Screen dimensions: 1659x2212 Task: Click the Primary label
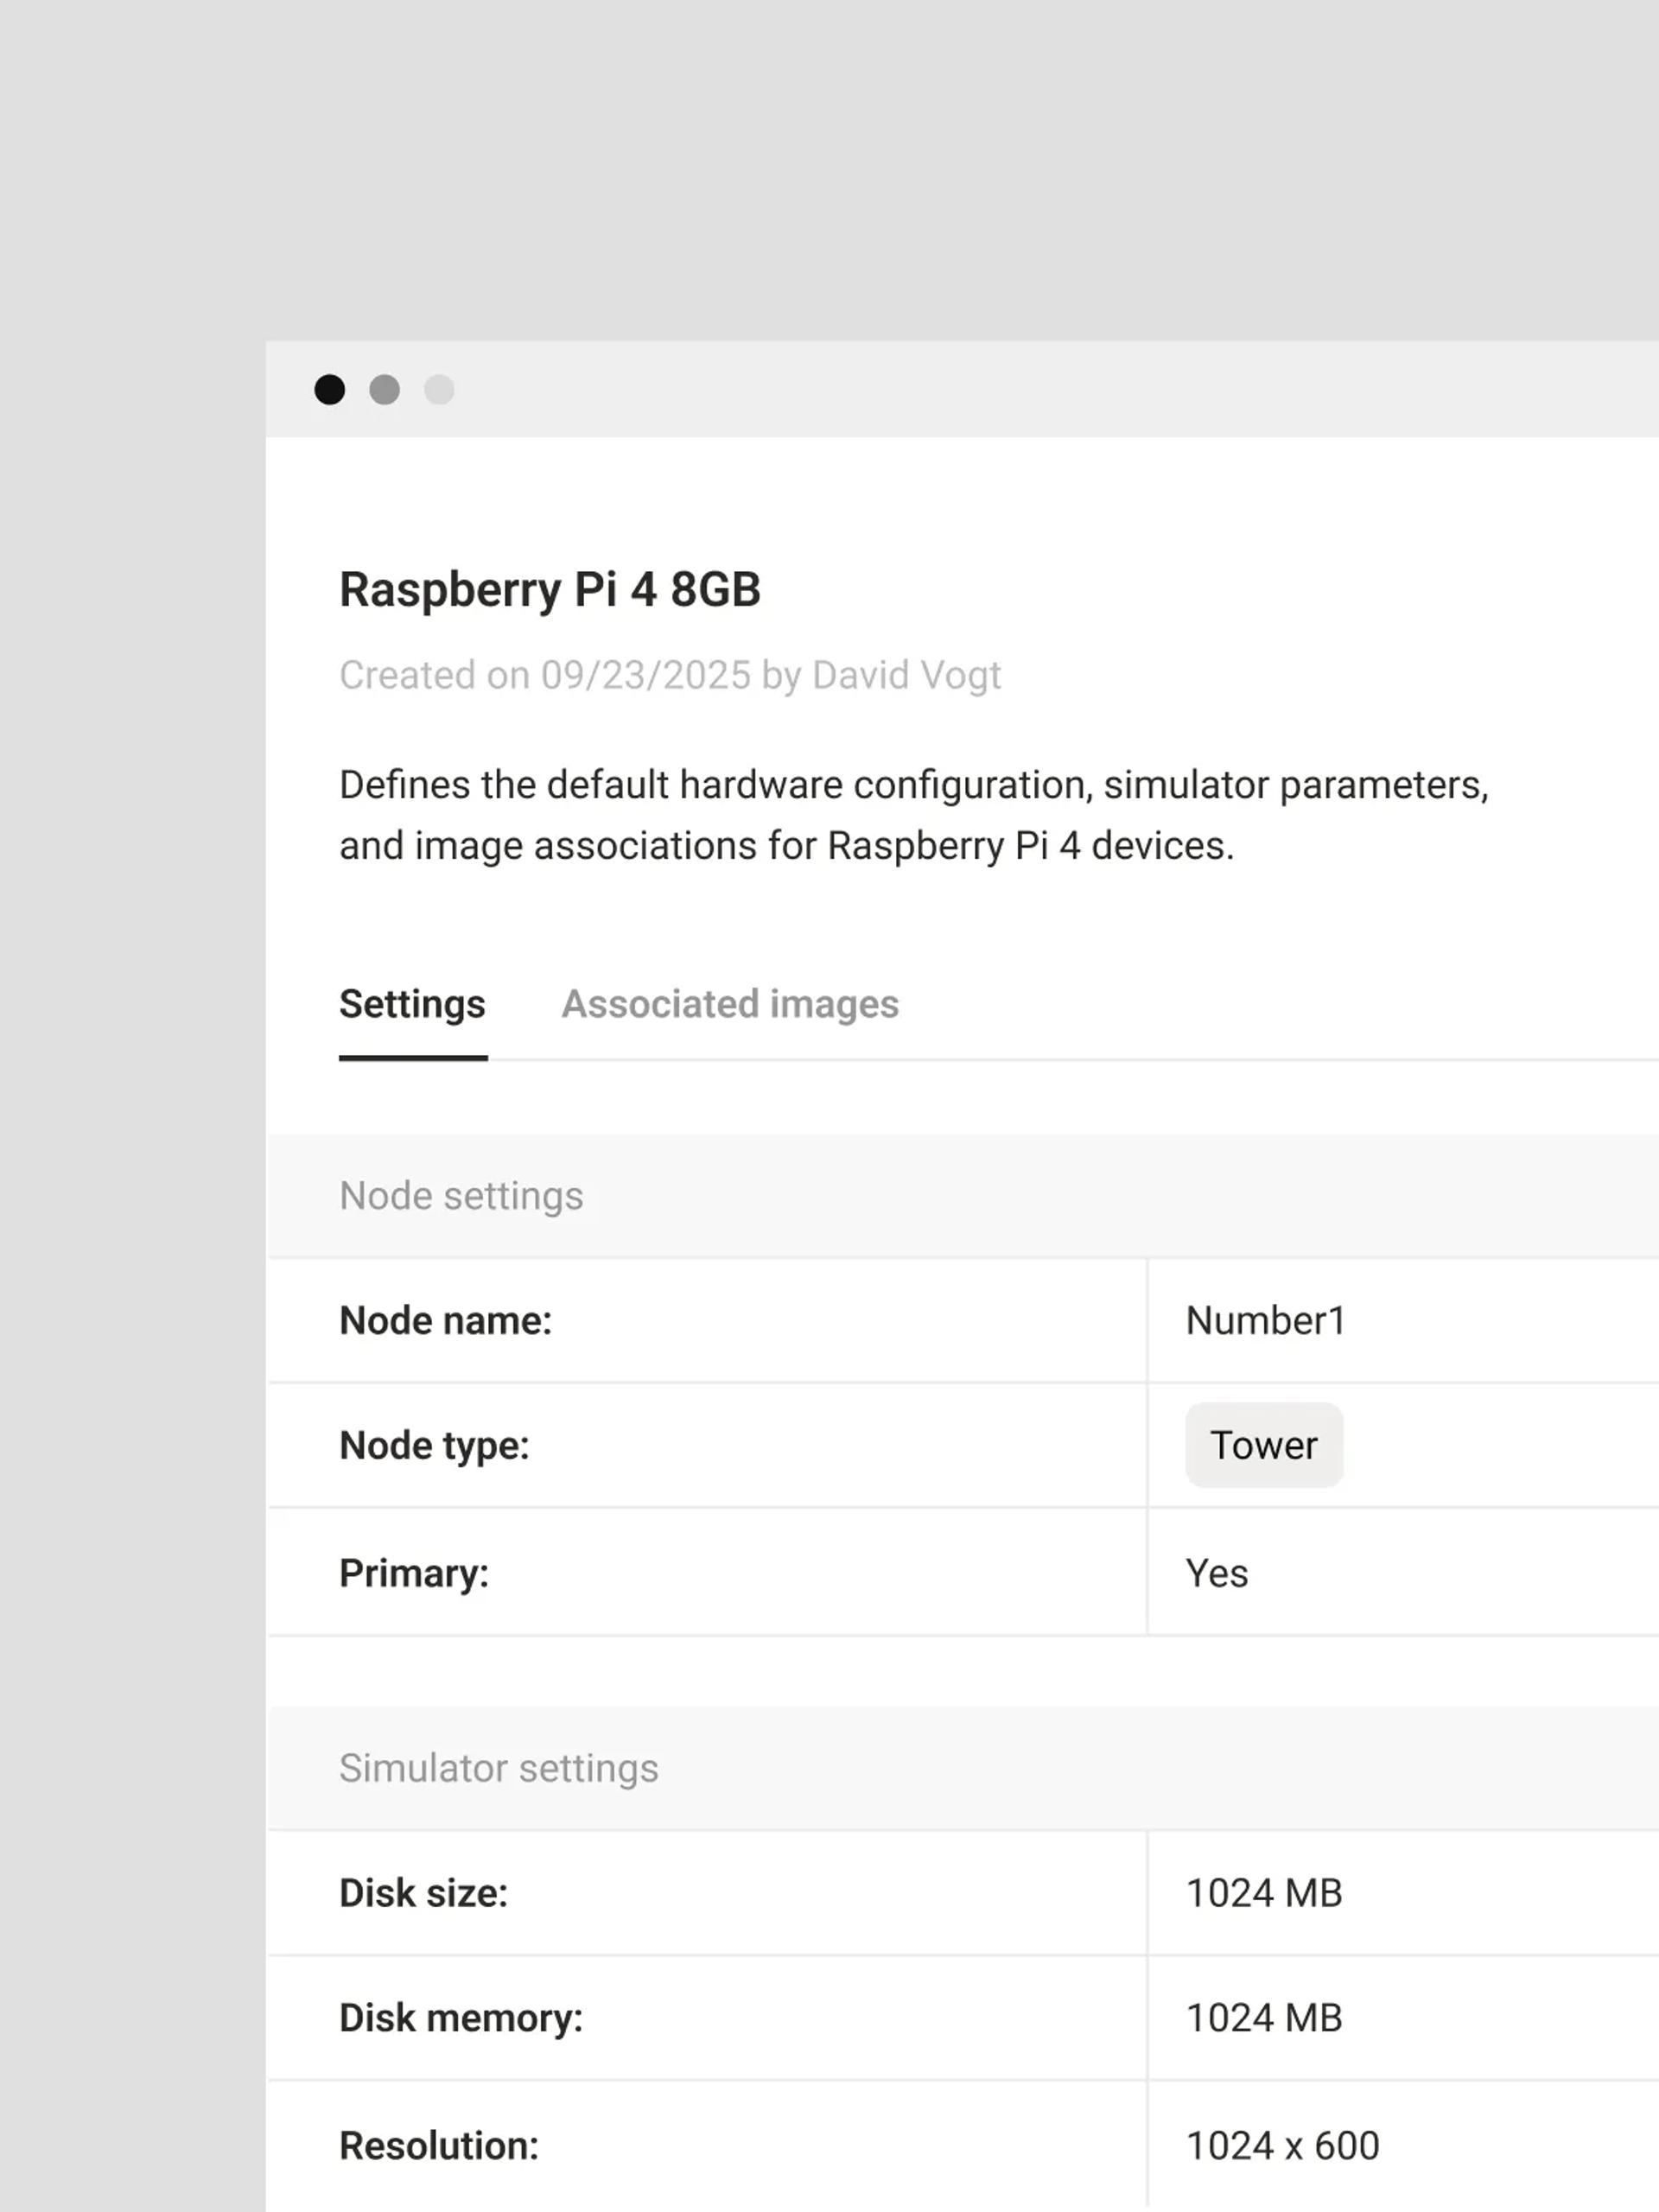[x=414, y=1574]
